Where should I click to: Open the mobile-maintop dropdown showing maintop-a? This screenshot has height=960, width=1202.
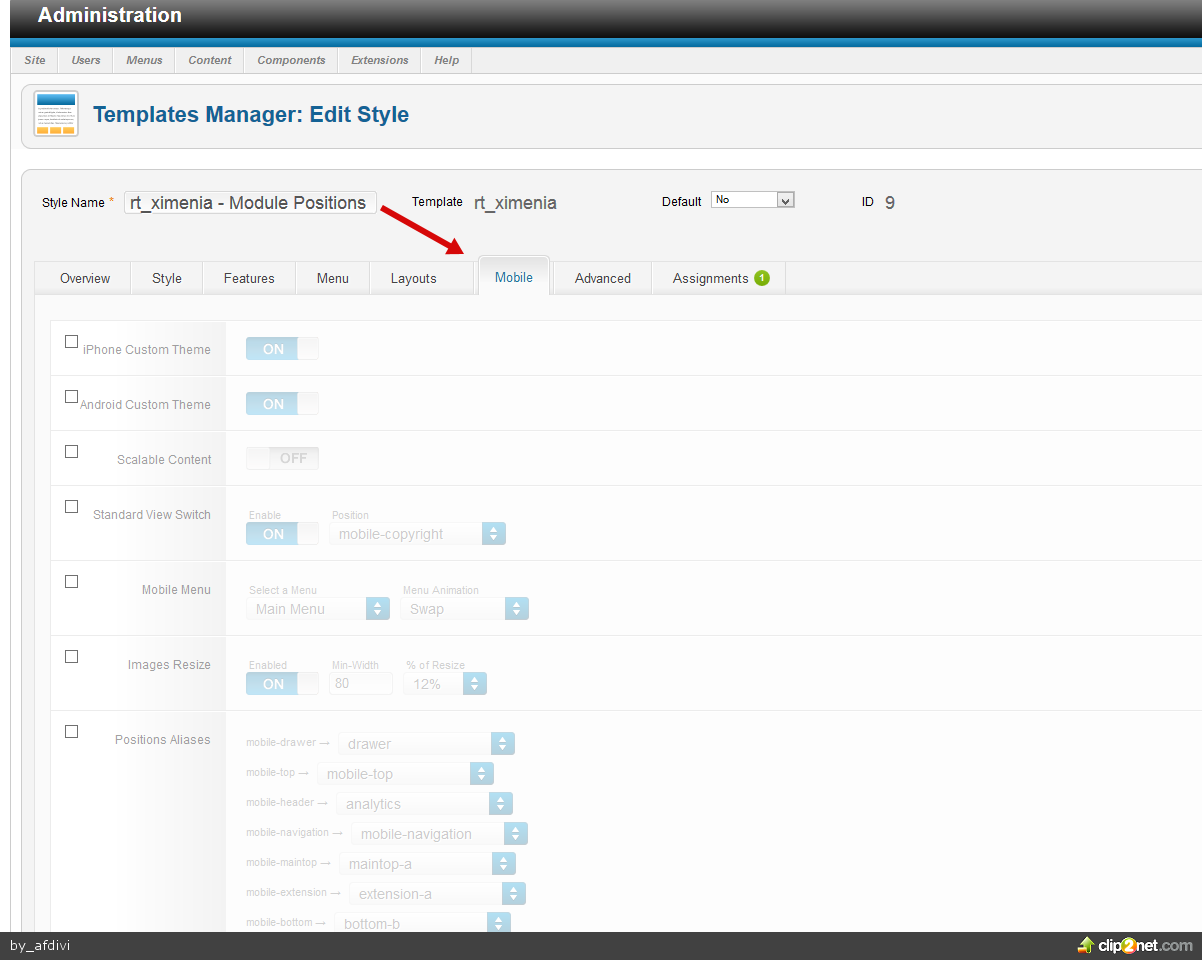428,864
